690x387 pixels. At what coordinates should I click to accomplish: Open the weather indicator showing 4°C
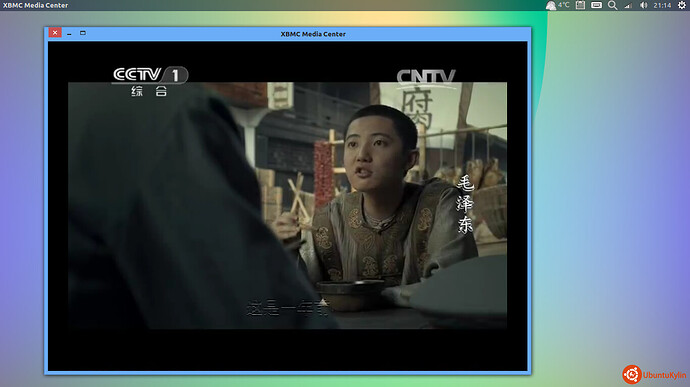tap(558, 5)
